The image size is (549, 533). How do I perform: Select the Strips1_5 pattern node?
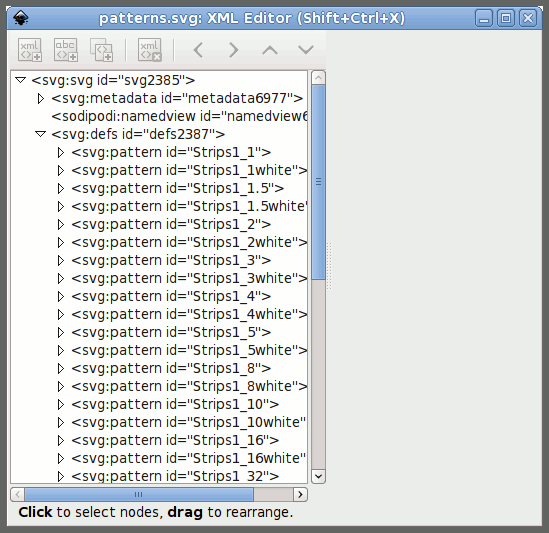click(x=171, y=332)
